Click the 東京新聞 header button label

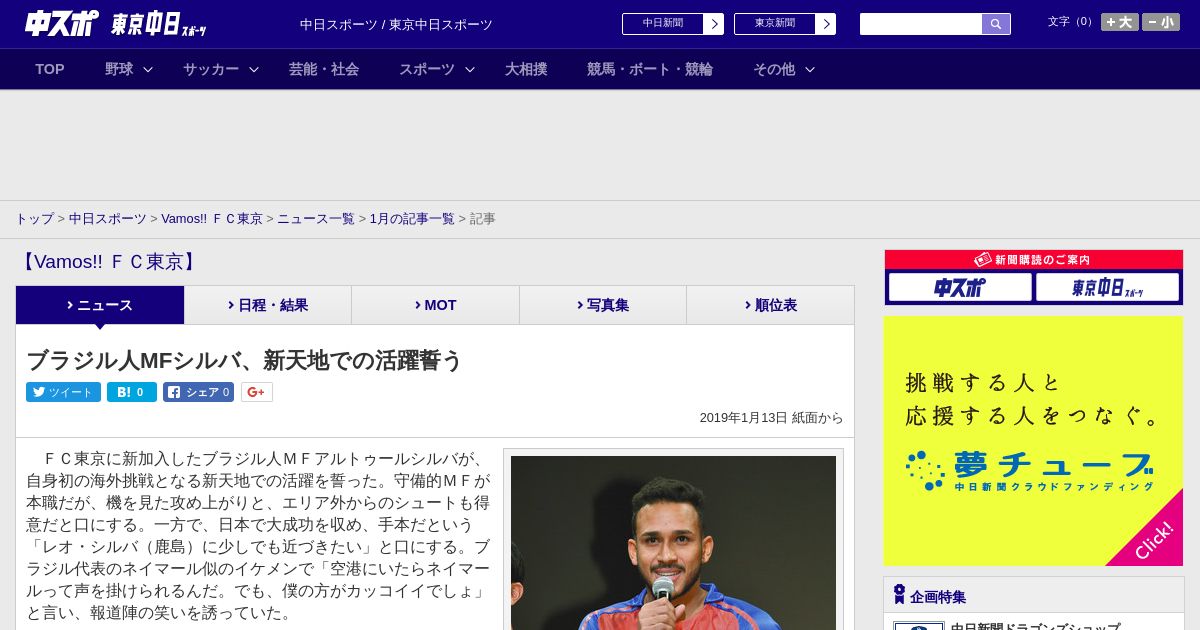(x=775, y=24)
